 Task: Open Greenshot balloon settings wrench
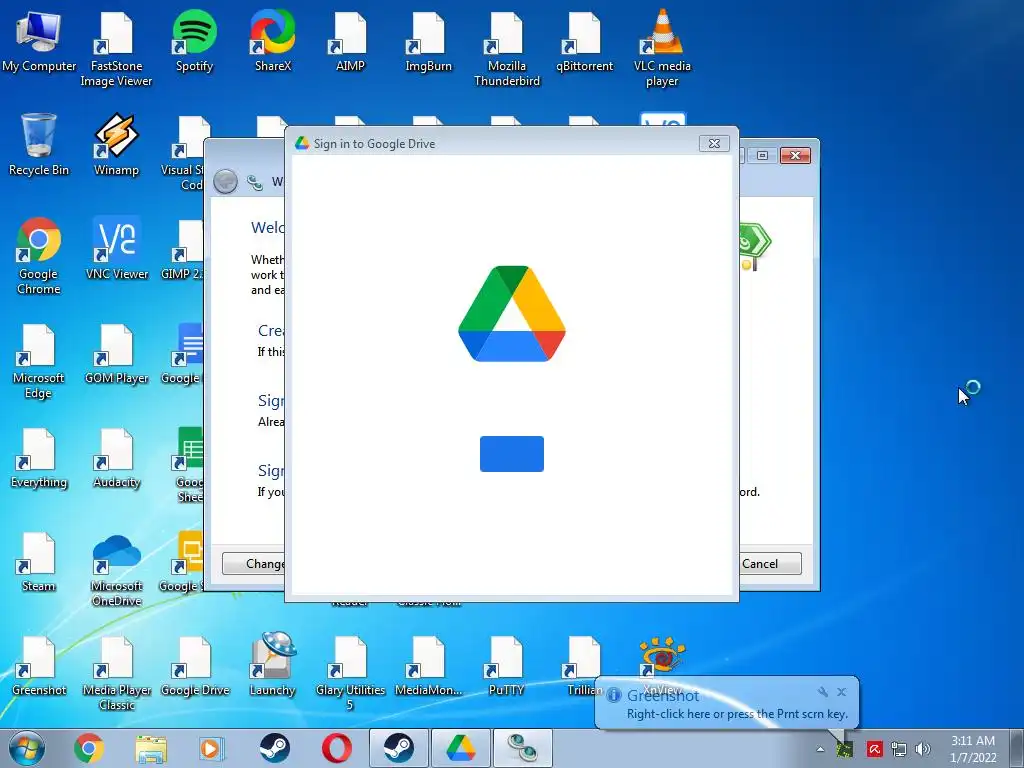[823, 692]
